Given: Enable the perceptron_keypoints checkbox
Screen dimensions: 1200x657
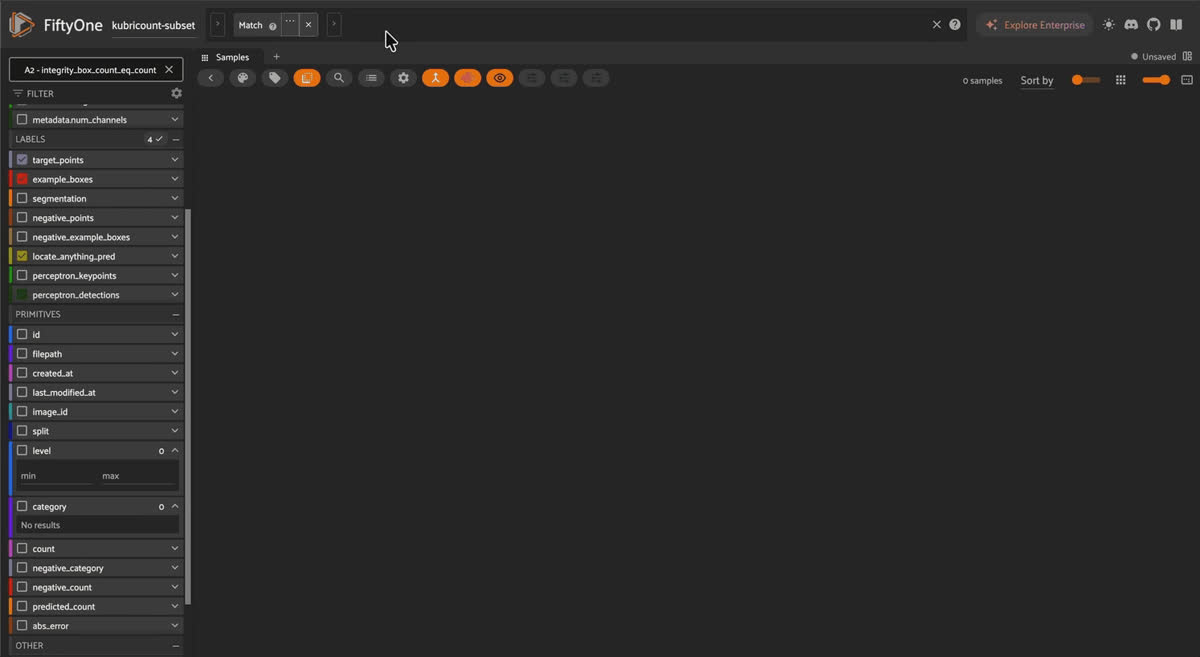Looking at the screenshot, I should pos(22,276).
